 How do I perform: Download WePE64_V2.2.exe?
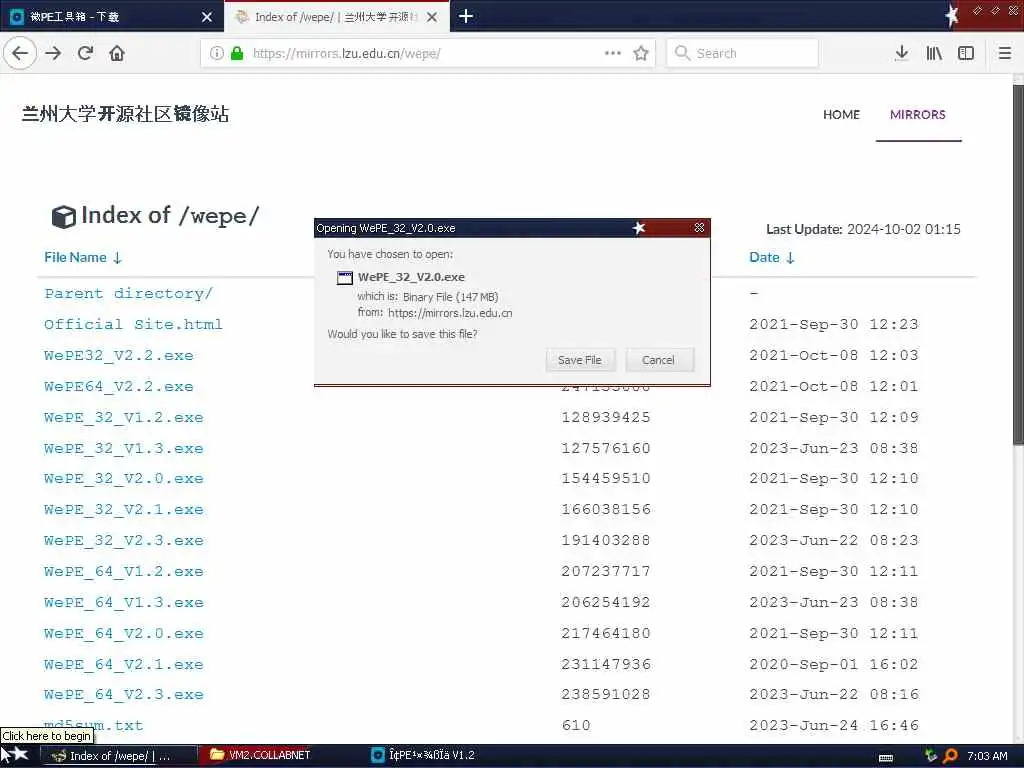[118, 386]
